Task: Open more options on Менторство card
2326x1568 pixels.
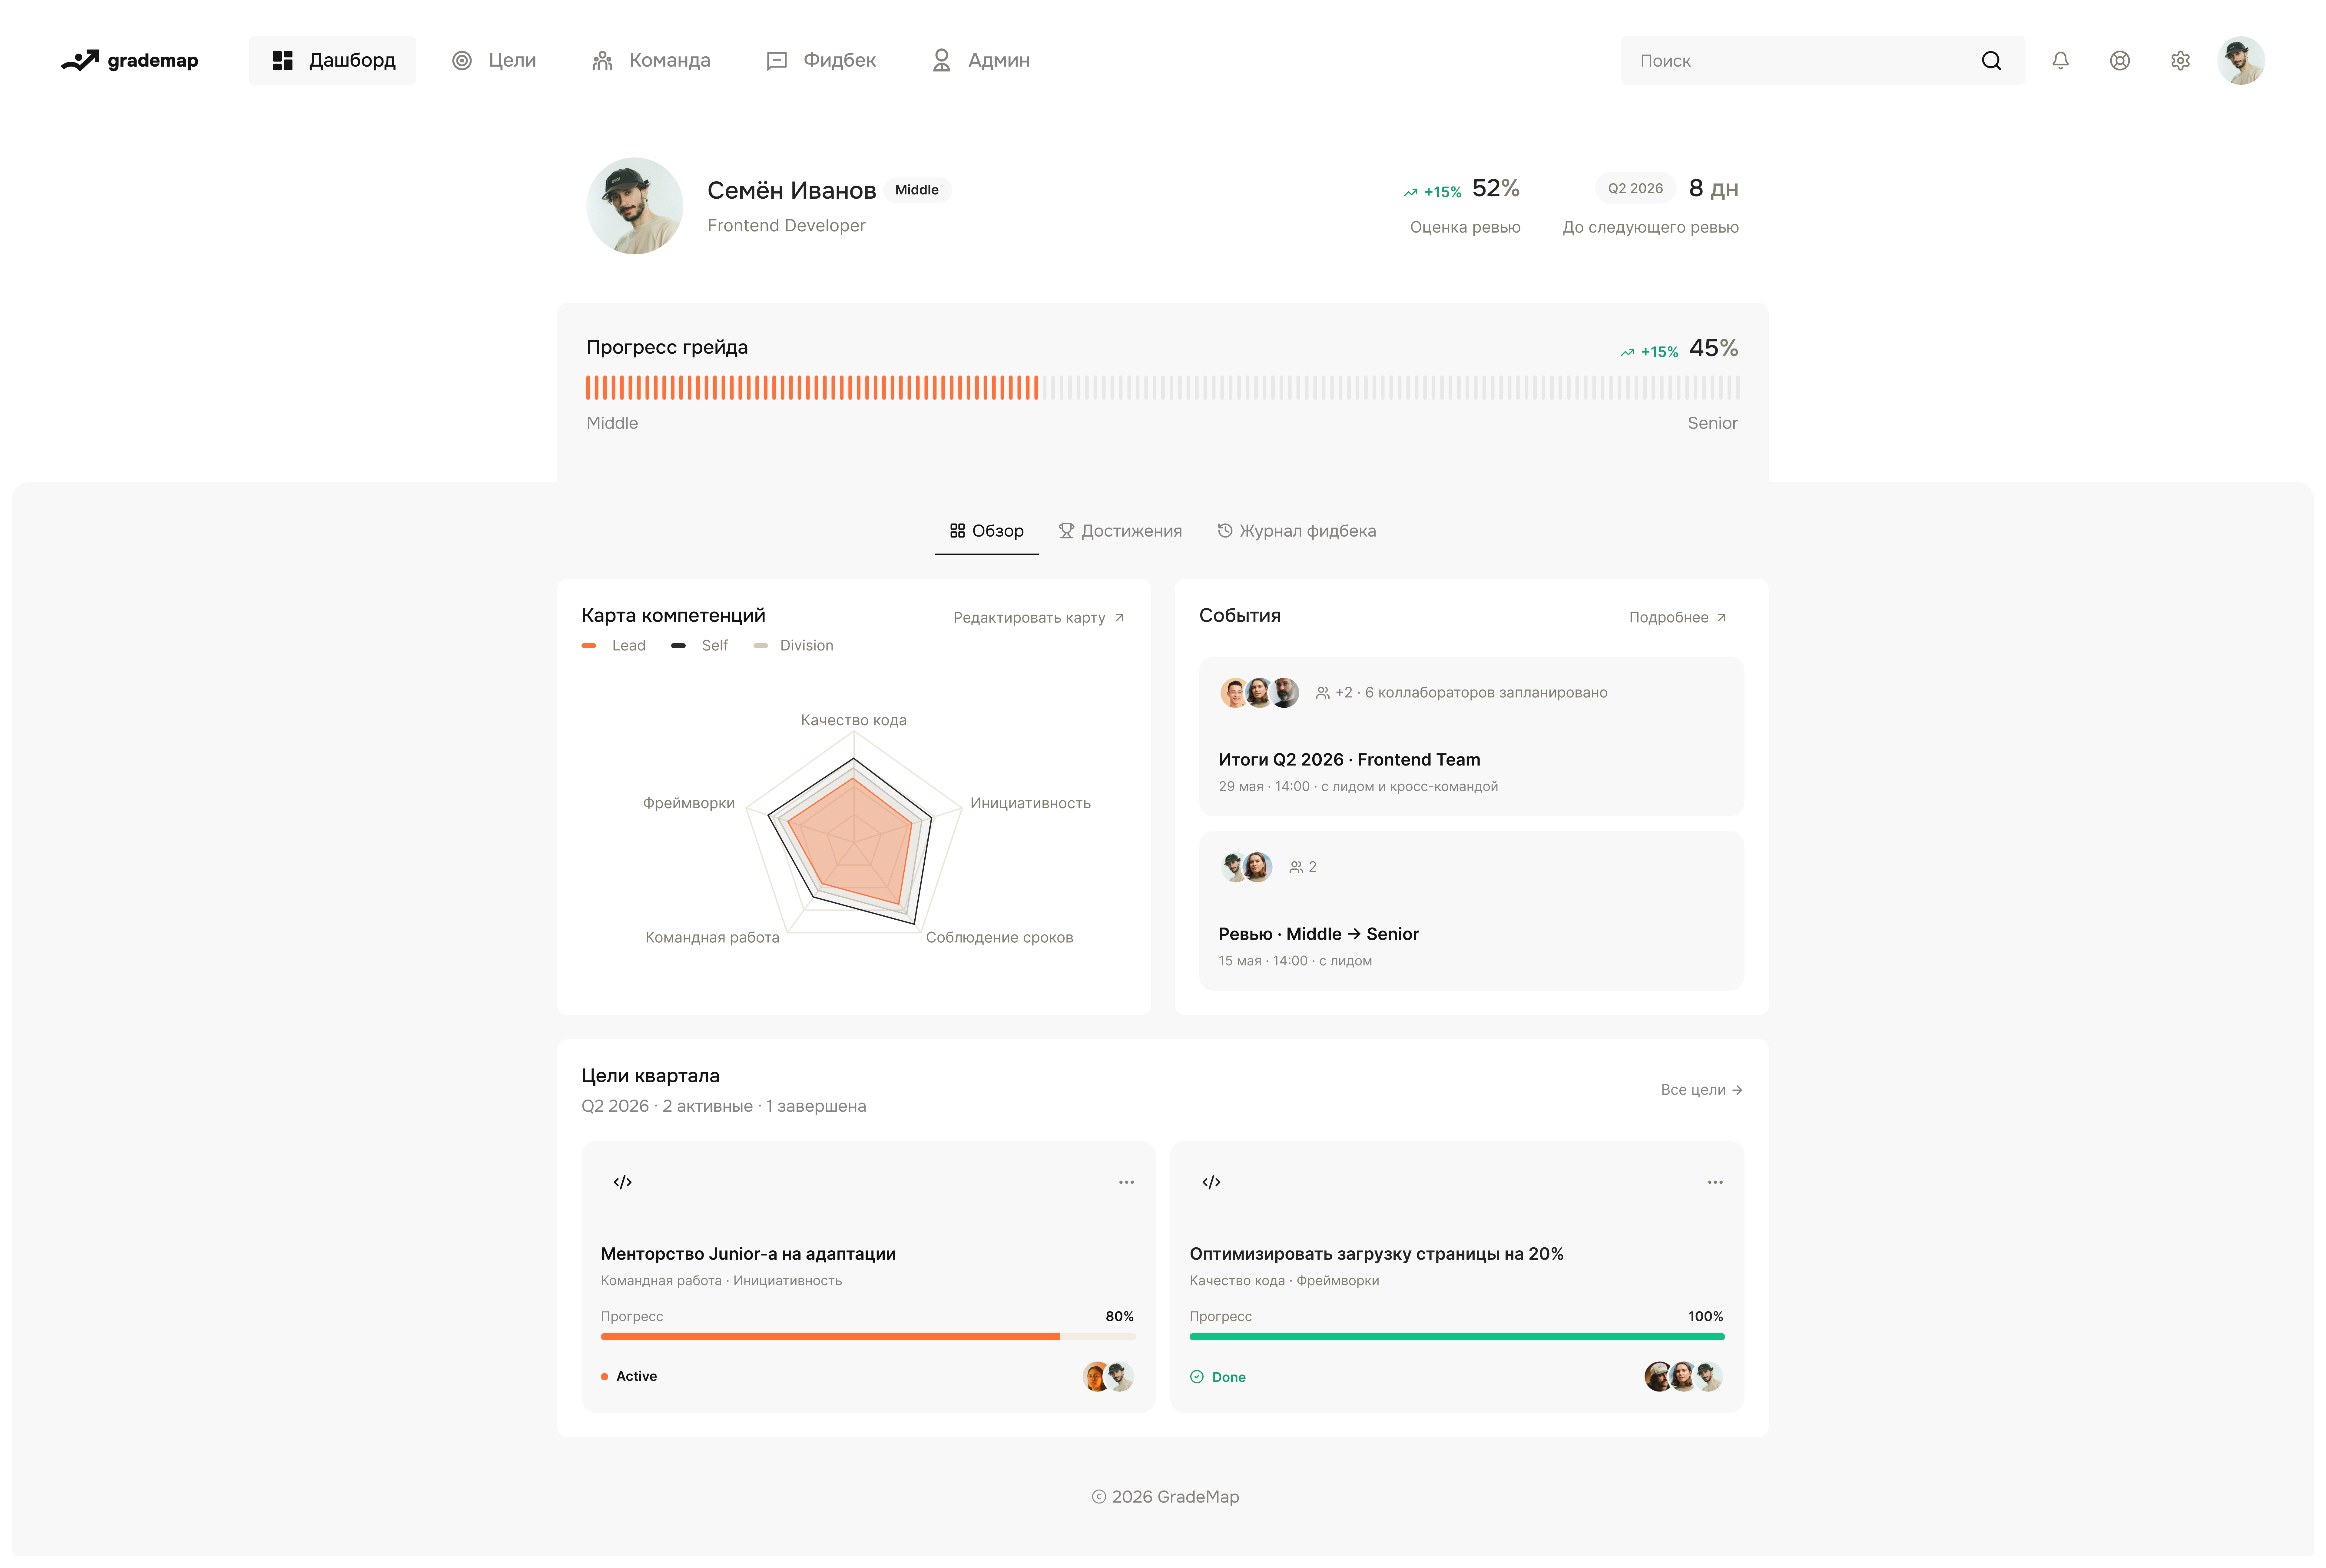Action: click(1126, 1182)
